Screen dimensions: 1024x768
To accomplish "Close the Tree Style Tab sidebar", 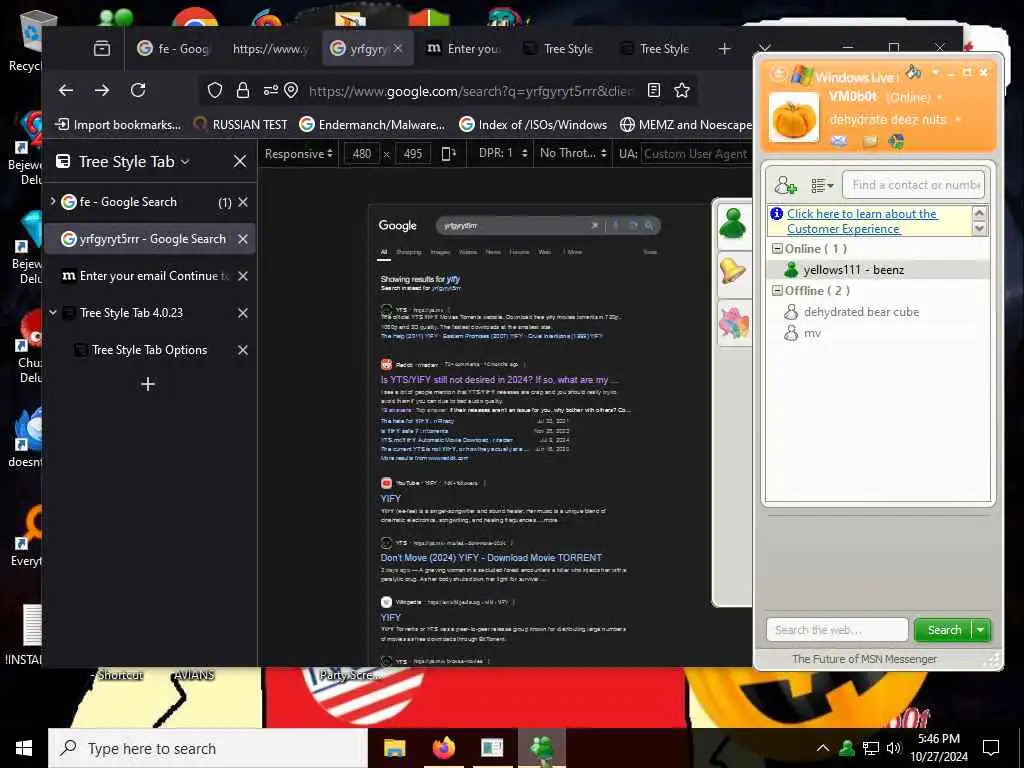I will click(x=240, y=161).
